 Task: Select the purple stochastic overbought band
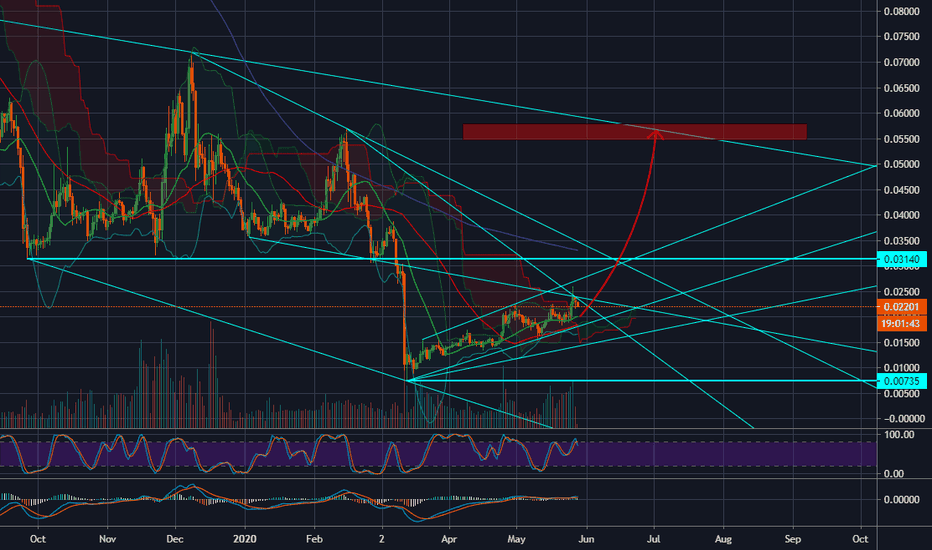438,454
